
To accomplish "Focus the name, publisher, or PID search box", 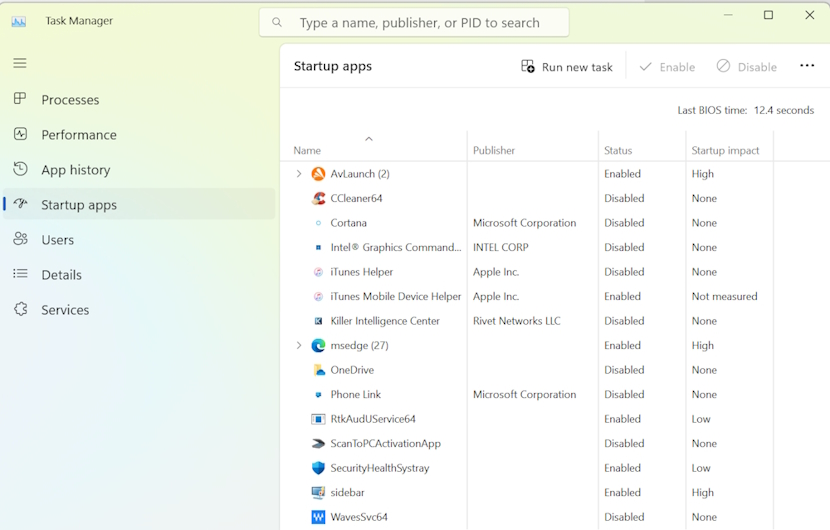I will tap(414, 22).
